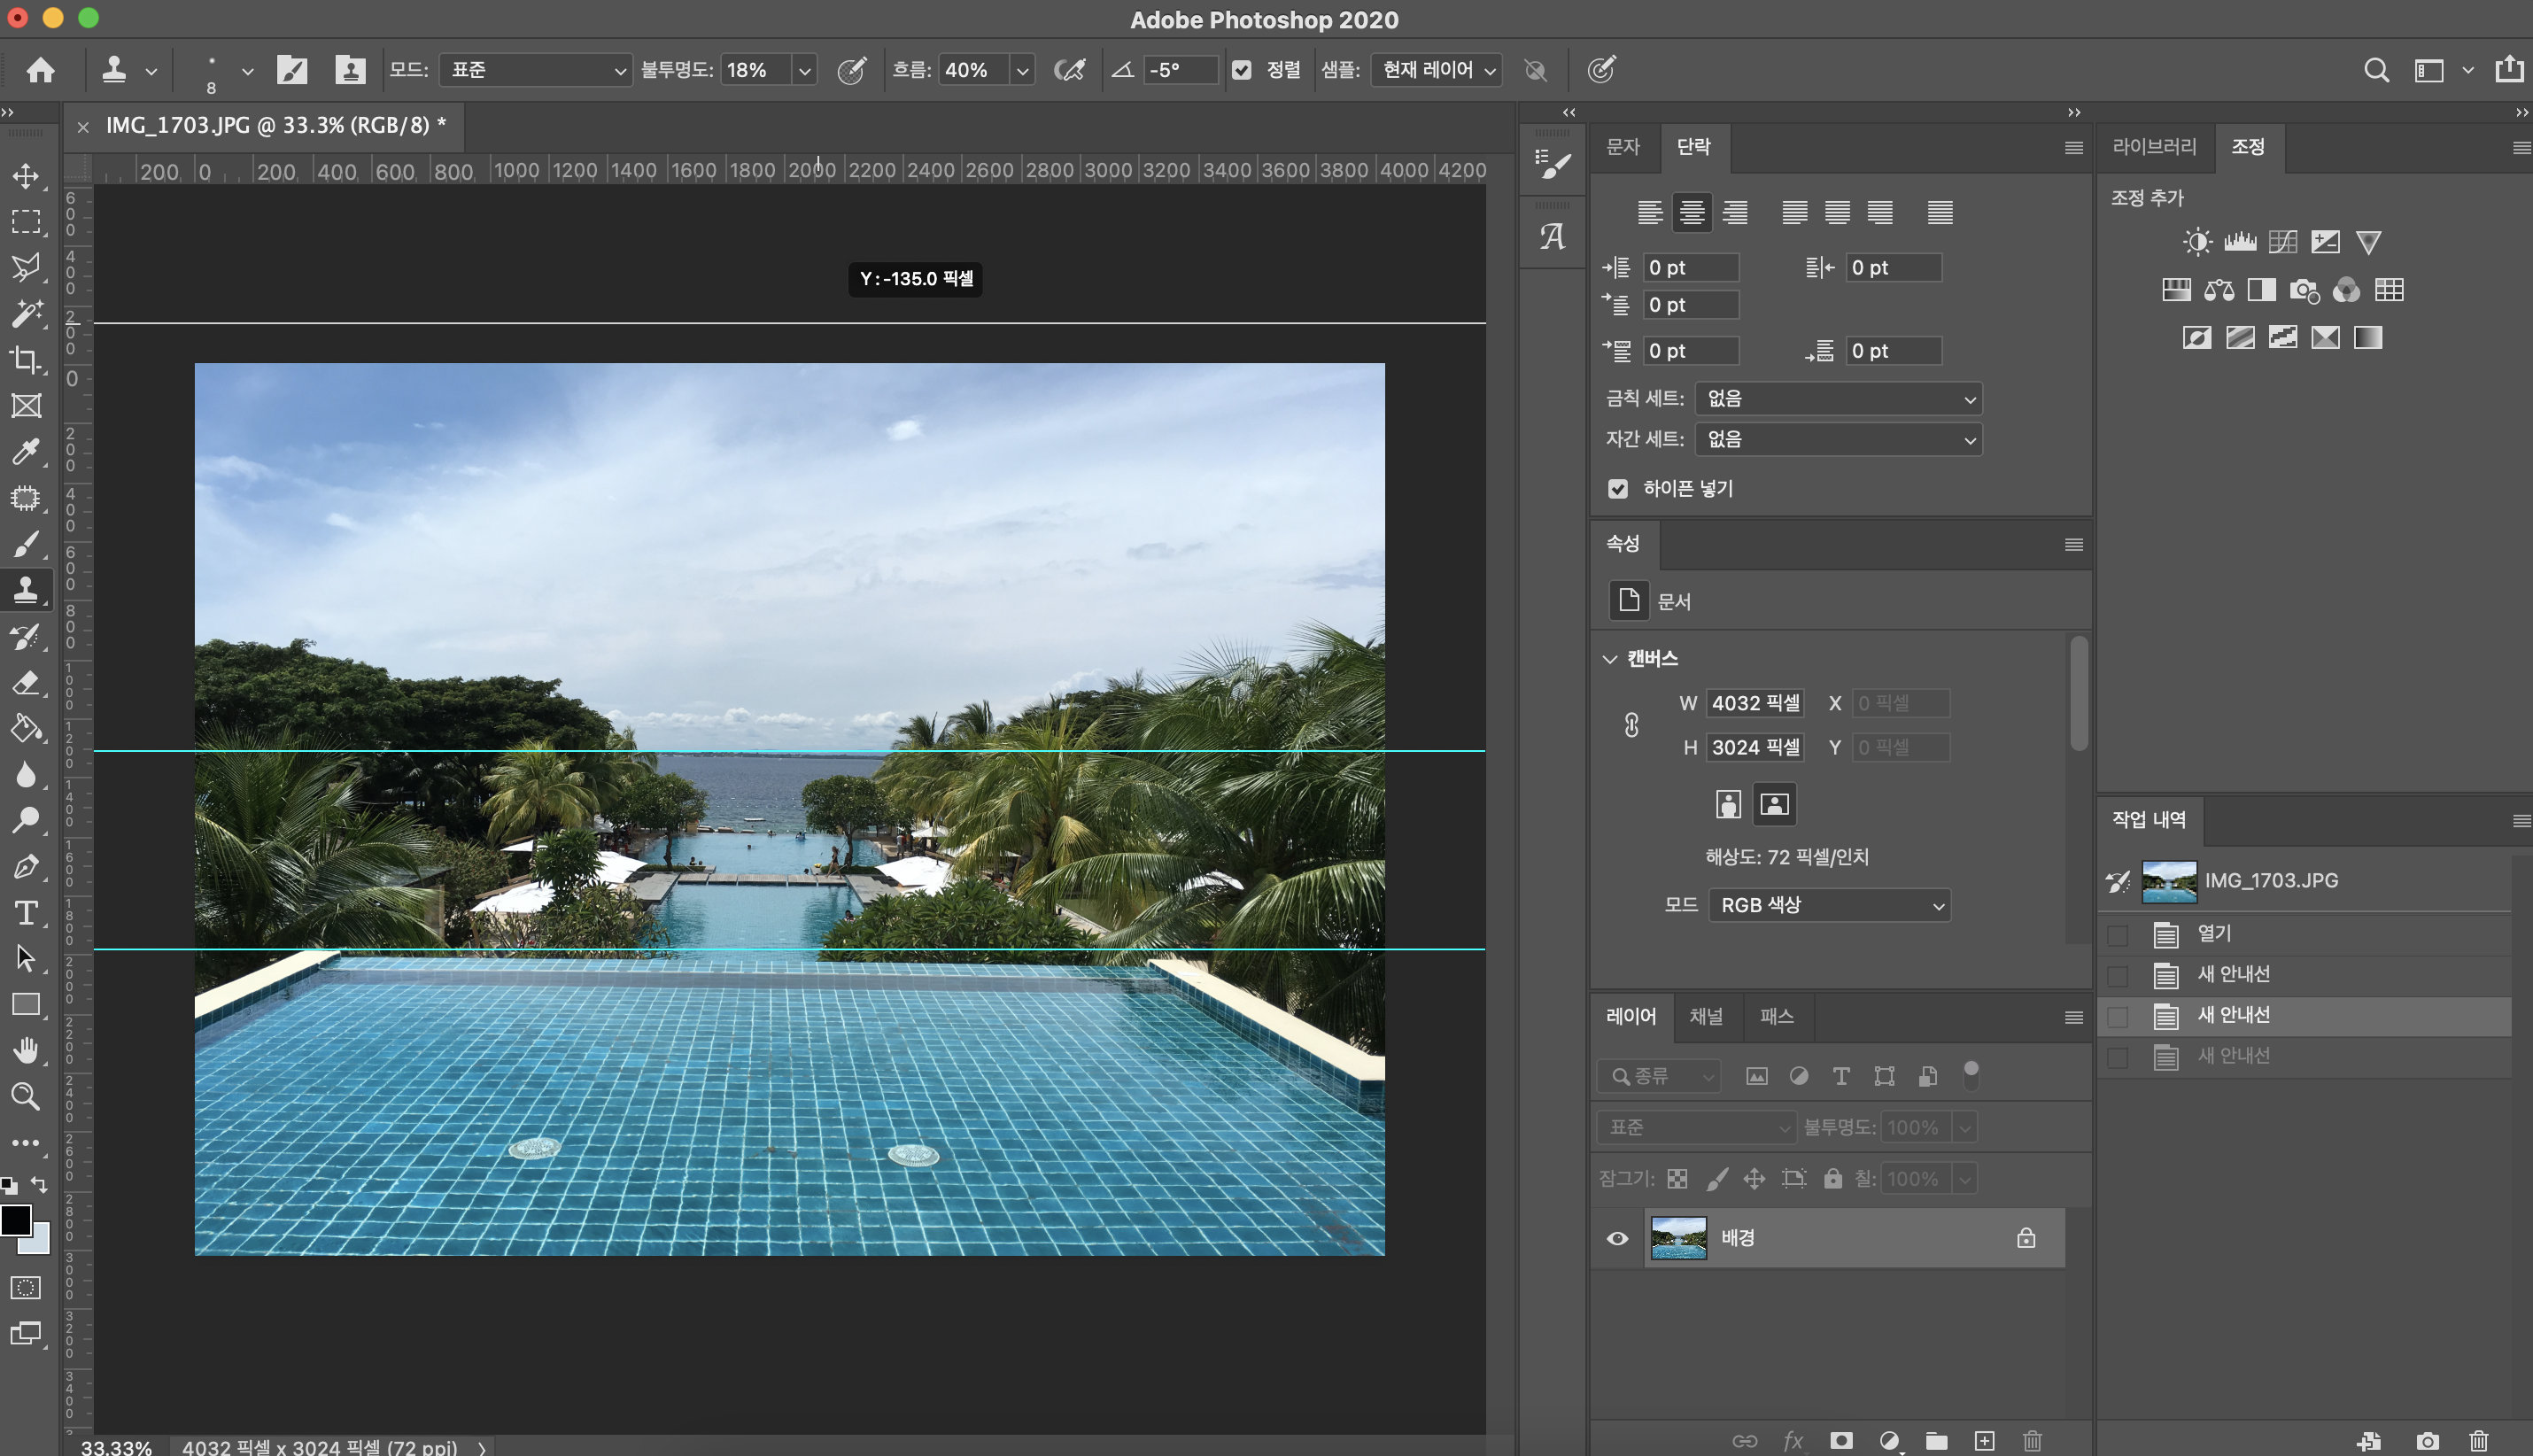
Task: Click the foreground color swatch
Action: pos(16,1220)
